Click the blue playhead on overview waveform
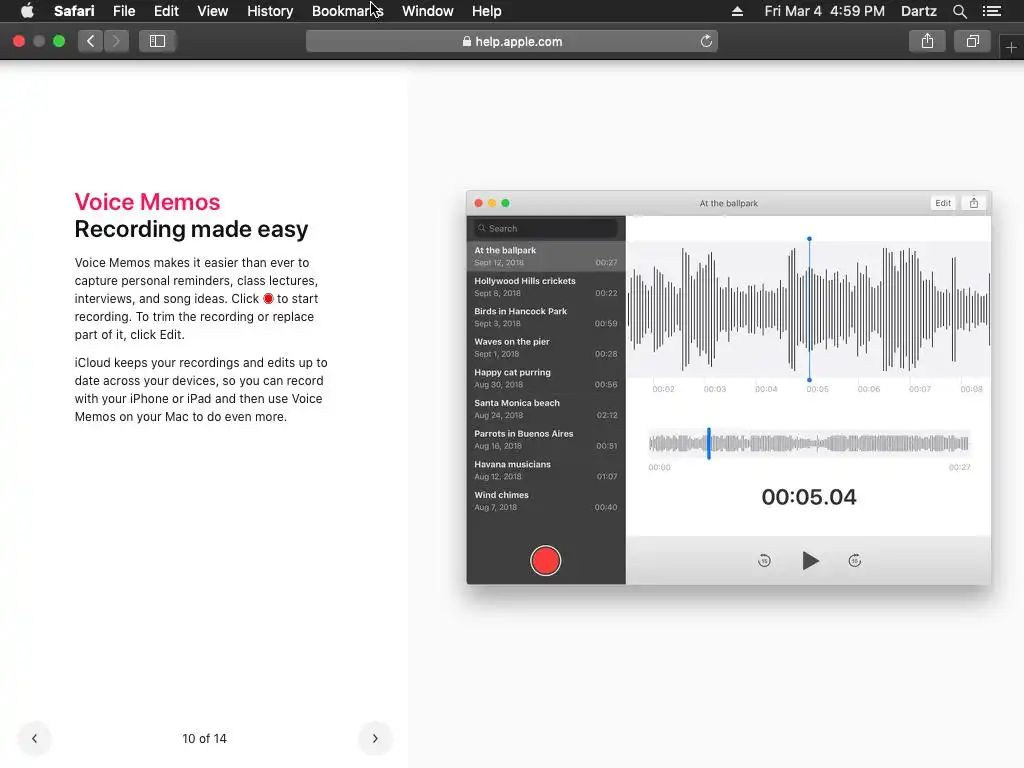Screen dimensions: 1024x768 coord(709,443)
